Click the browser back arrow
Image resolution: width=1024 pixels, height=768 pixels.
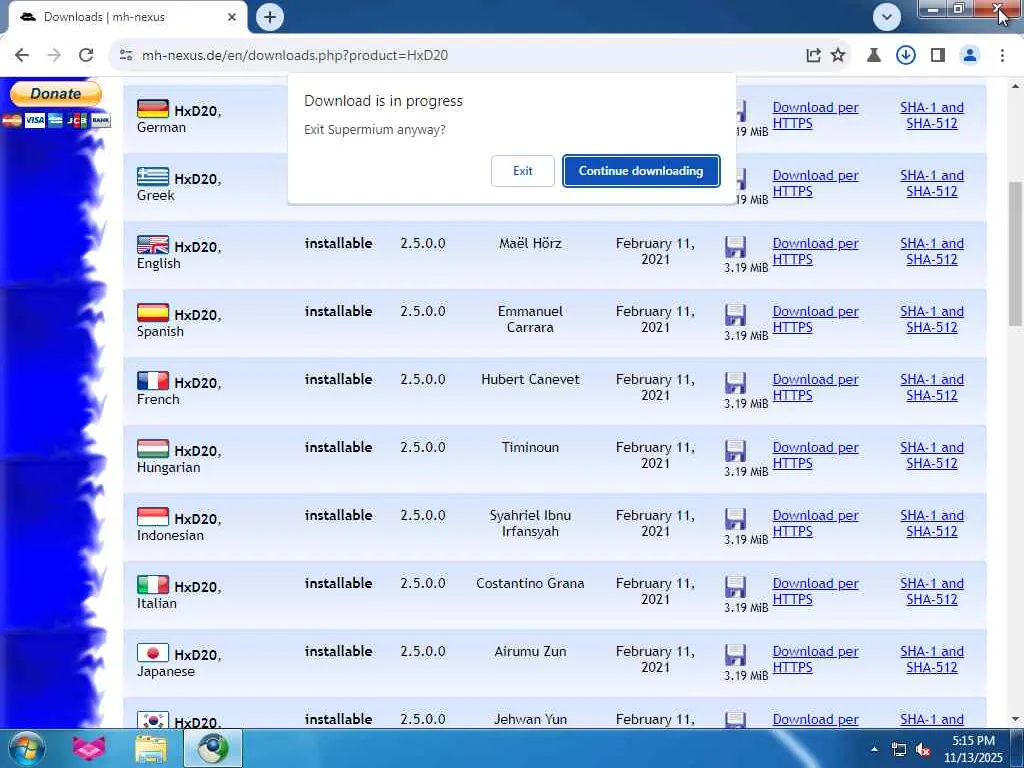(x=22, y=56)
